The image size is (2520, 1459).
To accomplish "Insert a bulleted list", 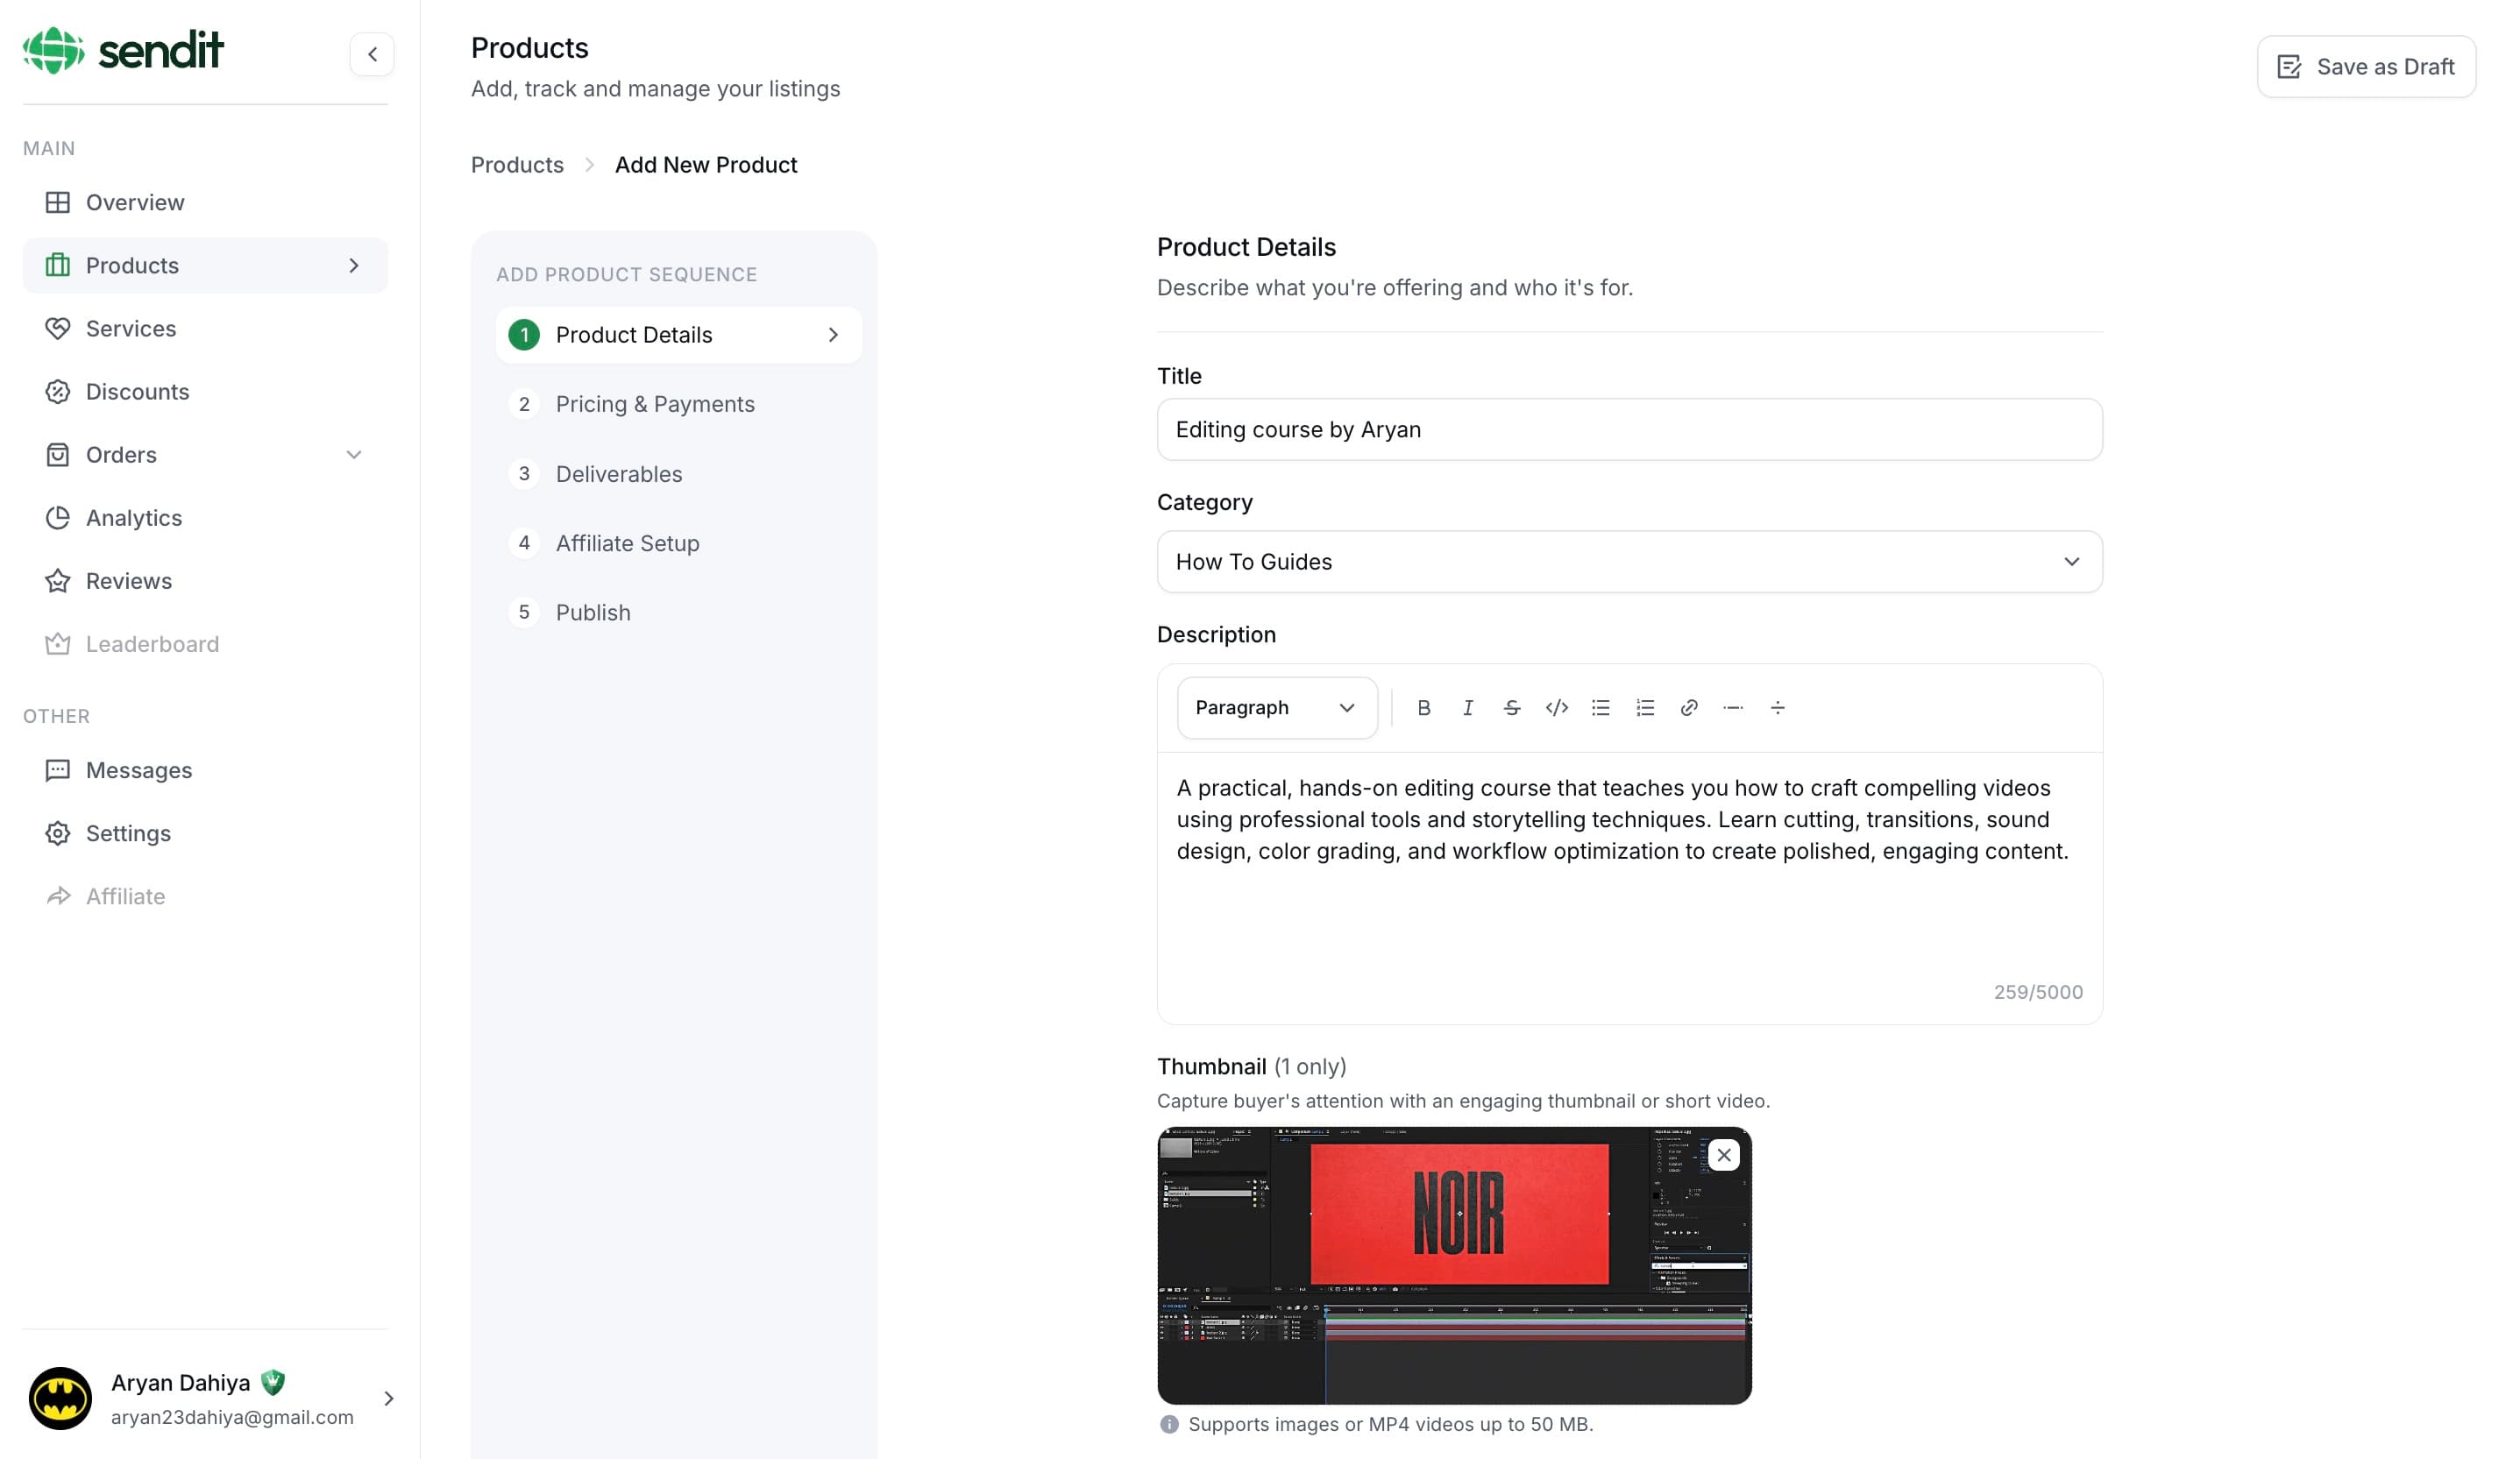I will [1601, 708].
